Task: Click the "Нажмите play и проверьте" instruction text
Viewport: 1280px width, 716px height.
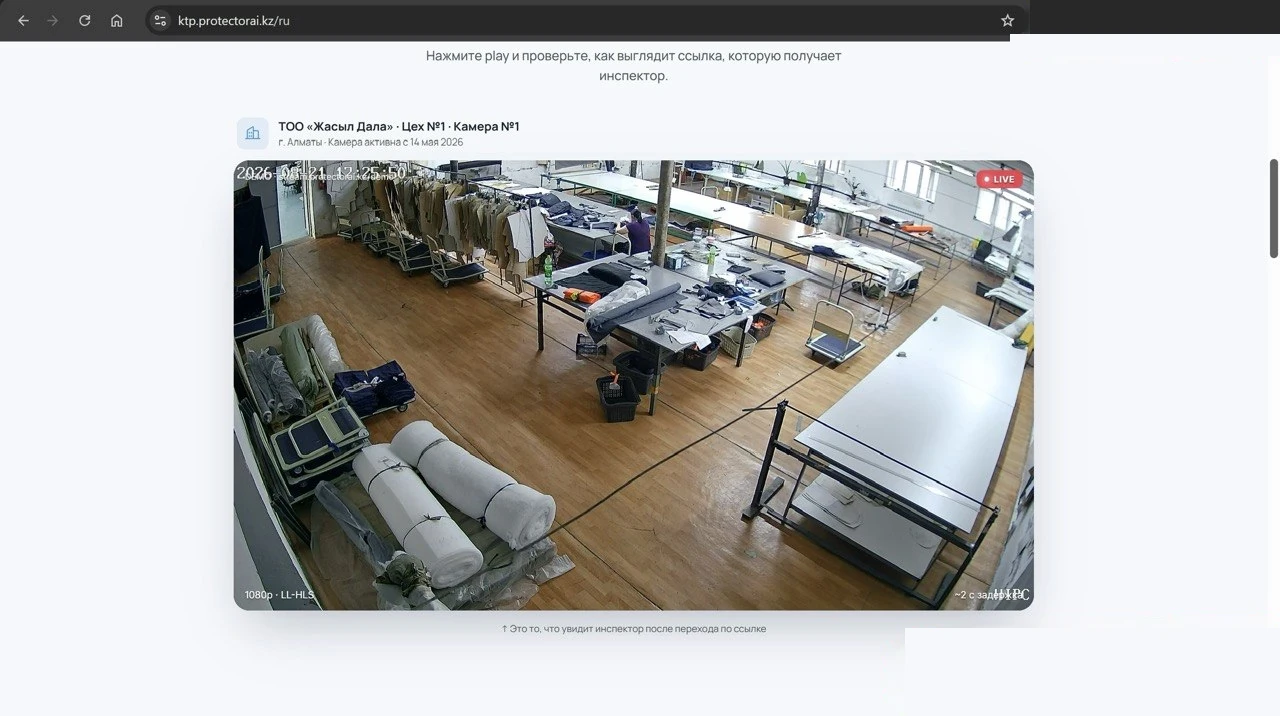Action: pyautogui.click(x=634, y=65)
